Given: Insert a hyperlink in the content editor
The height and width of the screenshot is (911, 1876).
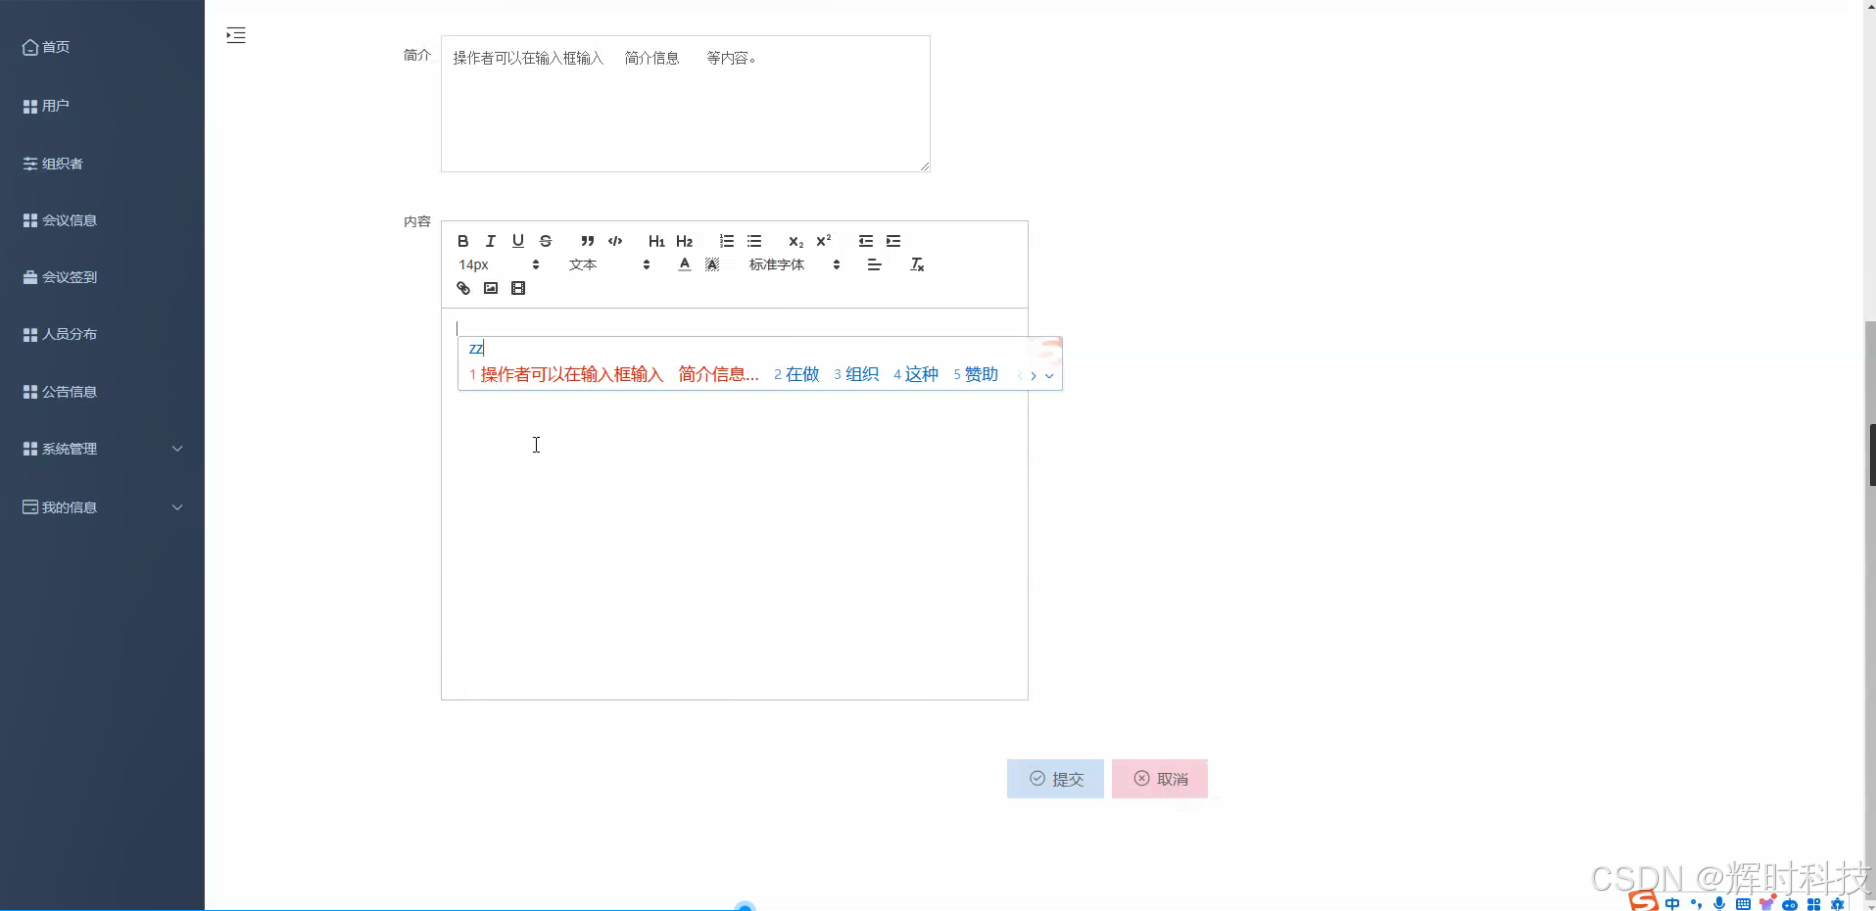Looking at the screenshot, I should (462, 288).
